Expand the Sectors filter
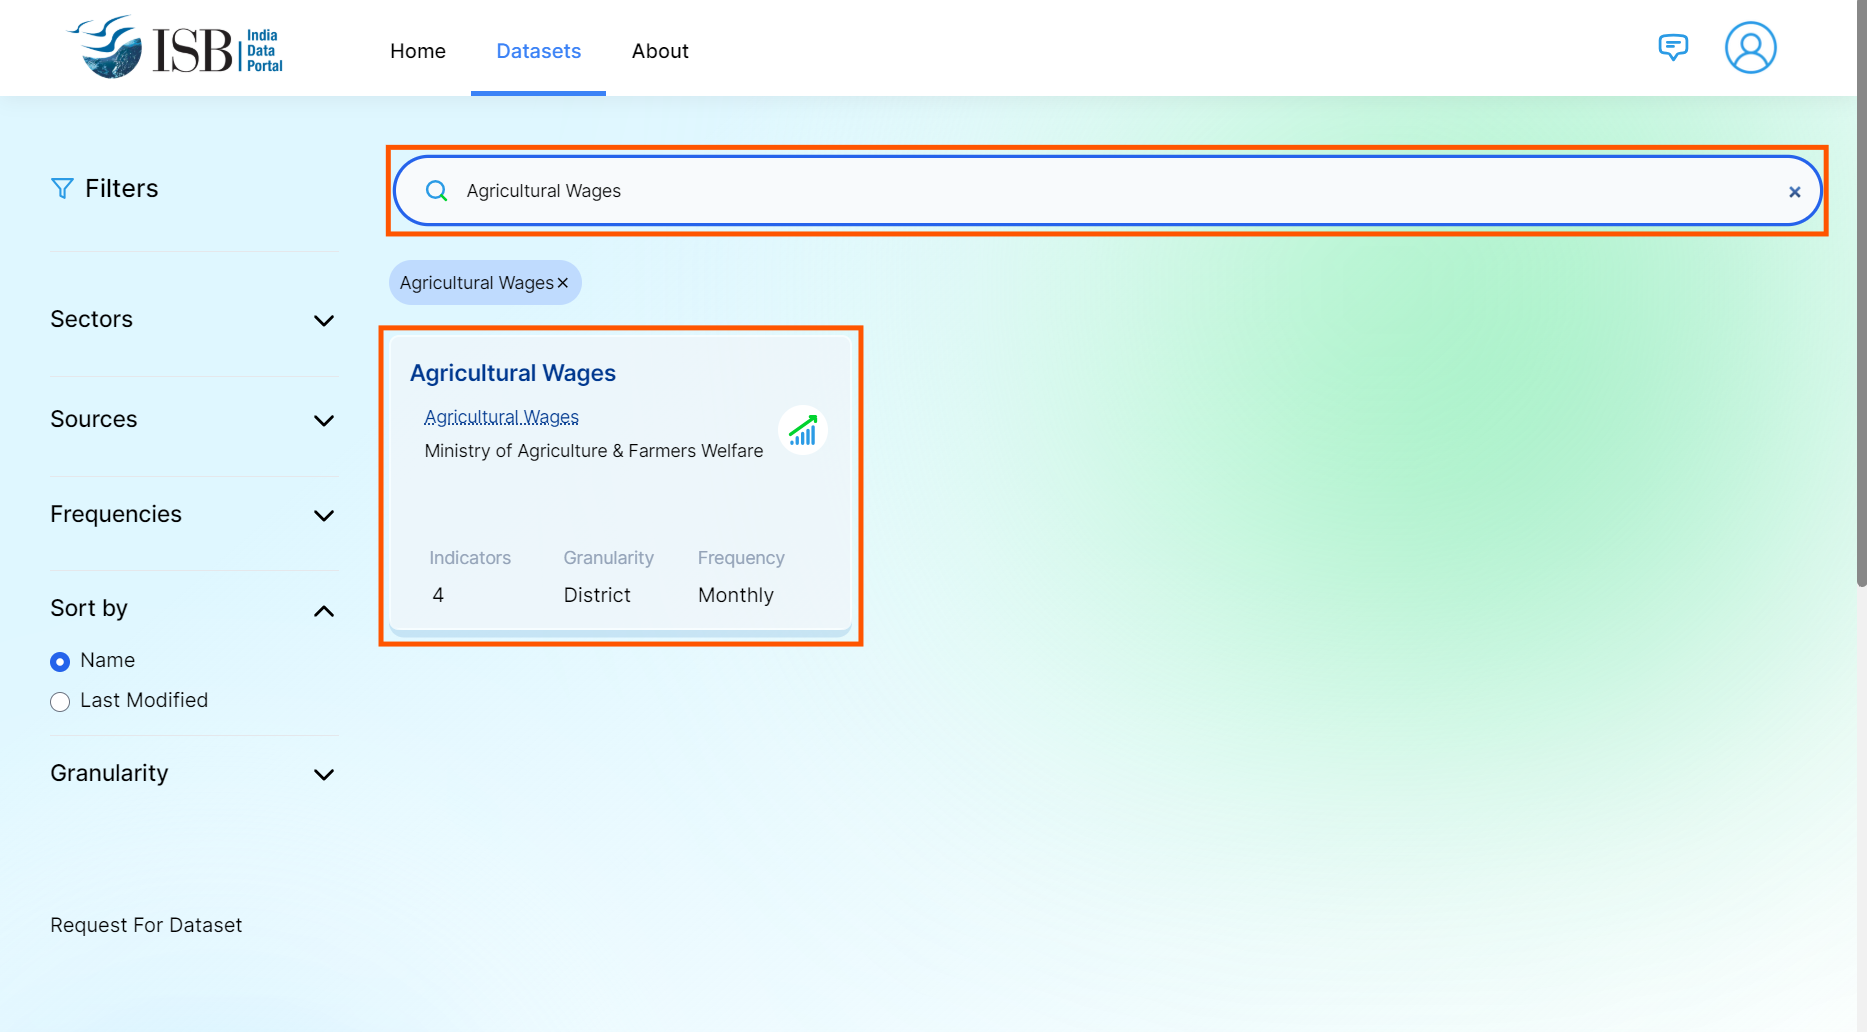 pyautogui.click(x=323, y=321)
